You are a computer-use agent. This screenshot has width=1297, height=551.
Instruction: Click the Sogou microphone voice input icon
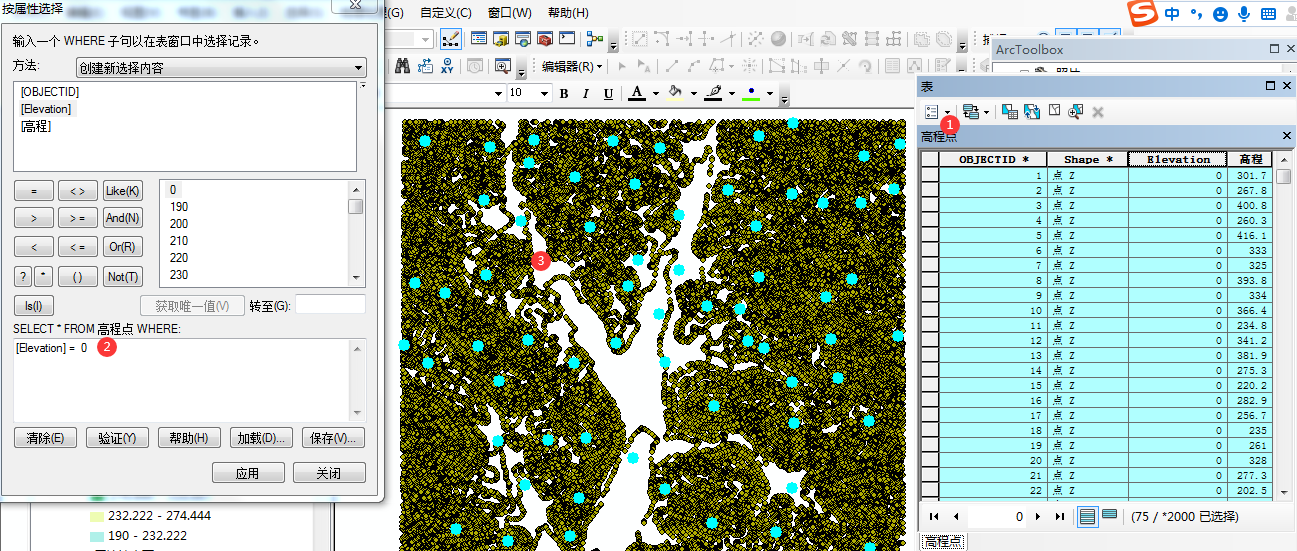click(x=1244, y=14)
